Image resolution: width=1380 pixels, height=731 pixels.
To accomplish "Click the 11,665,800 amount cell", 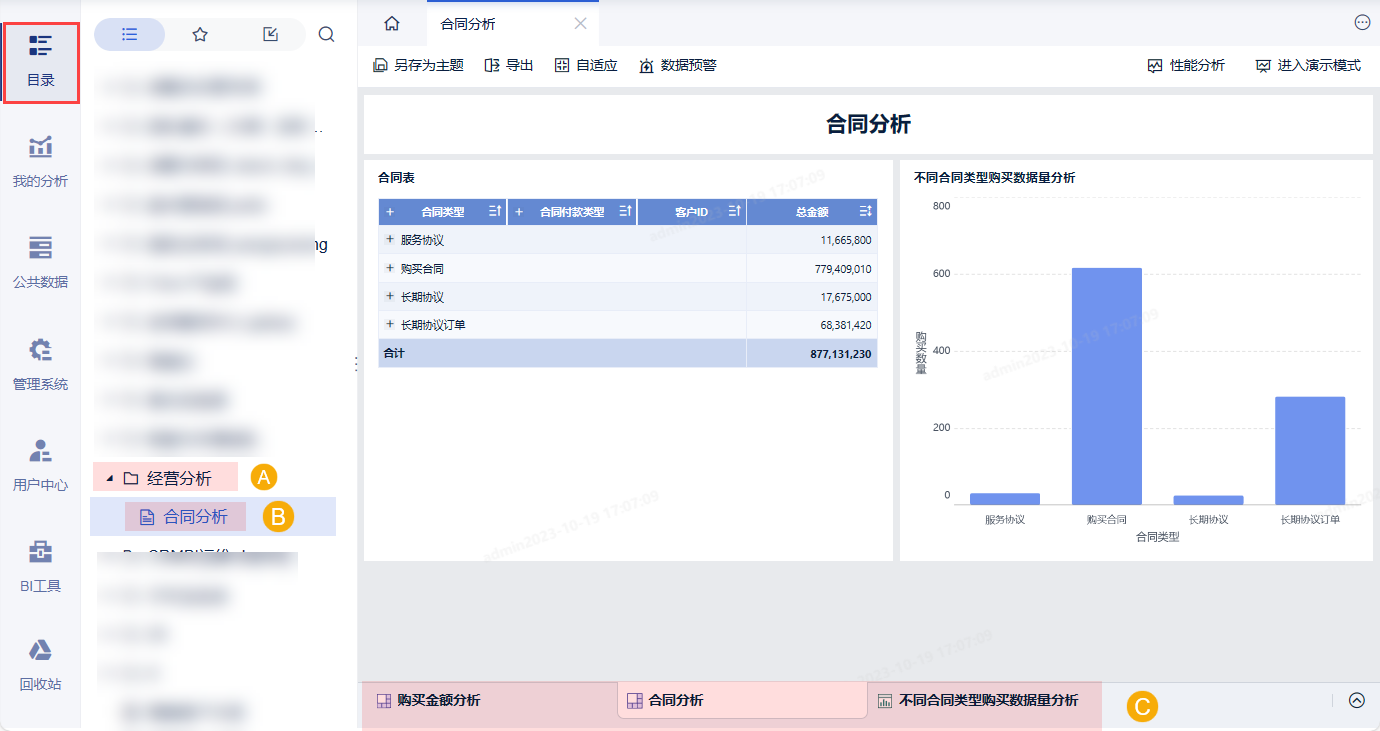I will [812, 240].
